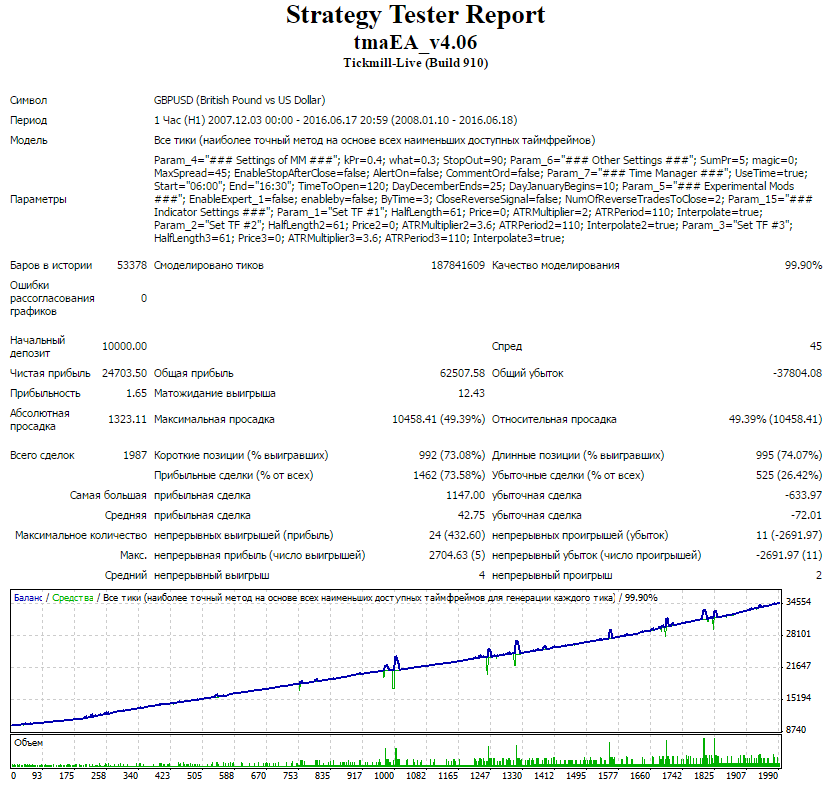Click the 'Короткие позиции (% выигравших)' label

(x=241, y=456)
